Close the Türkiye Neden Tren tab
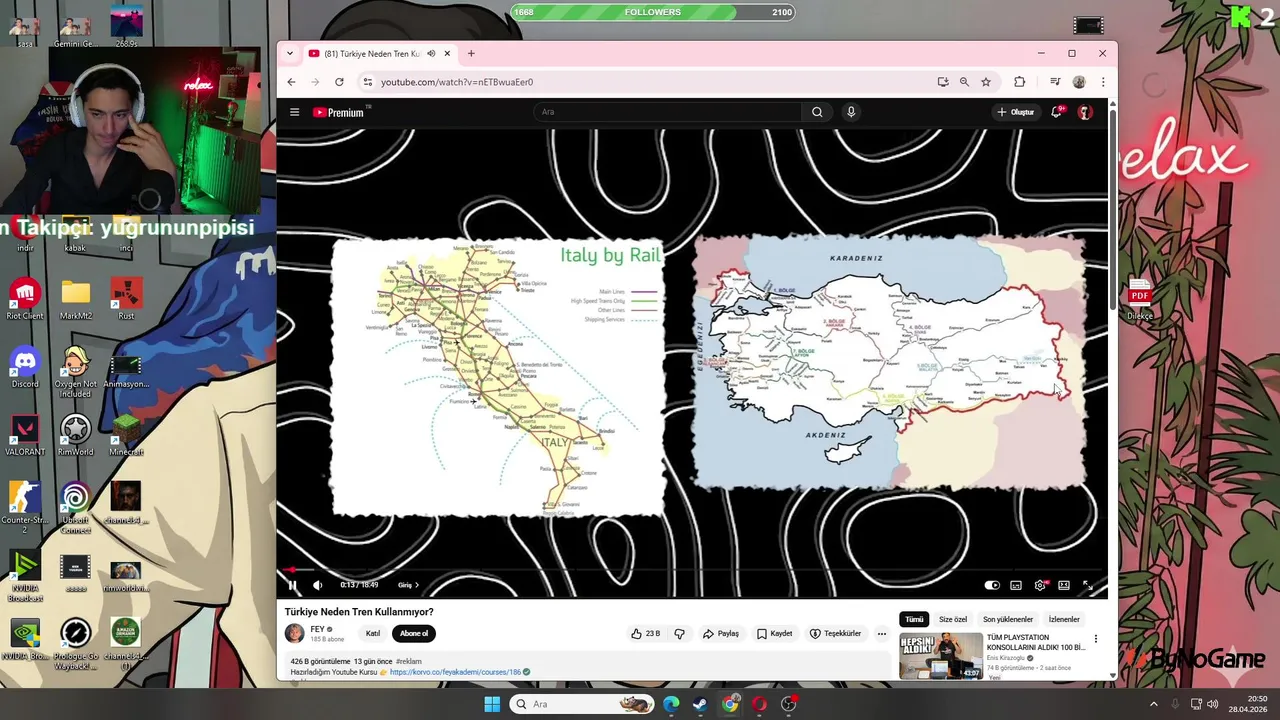The image size is (1280, 720). pos(447,53)
